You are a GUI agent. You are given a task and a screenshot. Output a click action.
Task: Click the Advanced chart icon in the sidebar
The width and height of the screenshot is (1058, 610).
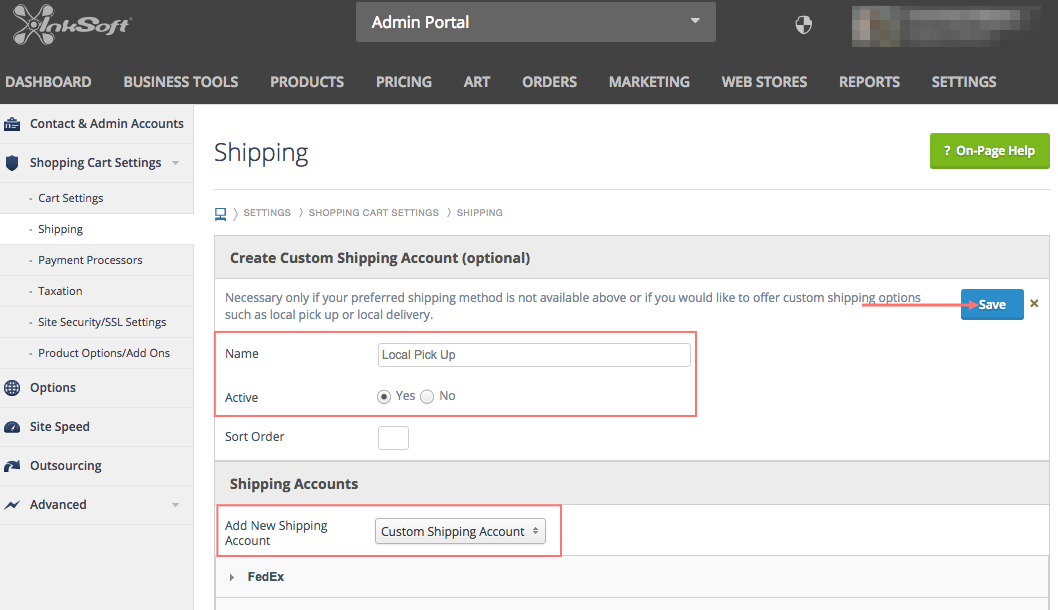[x=12, y=504]
